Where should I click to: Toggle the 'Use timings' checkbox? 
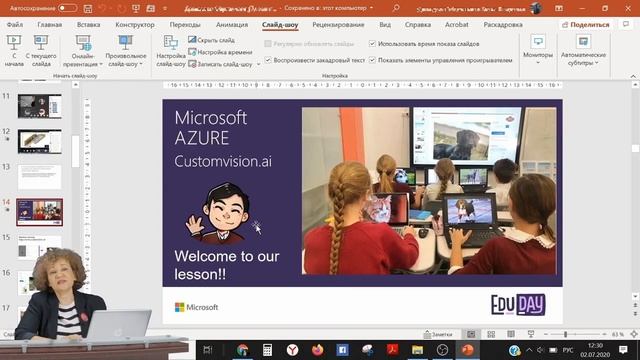(372, 43)
